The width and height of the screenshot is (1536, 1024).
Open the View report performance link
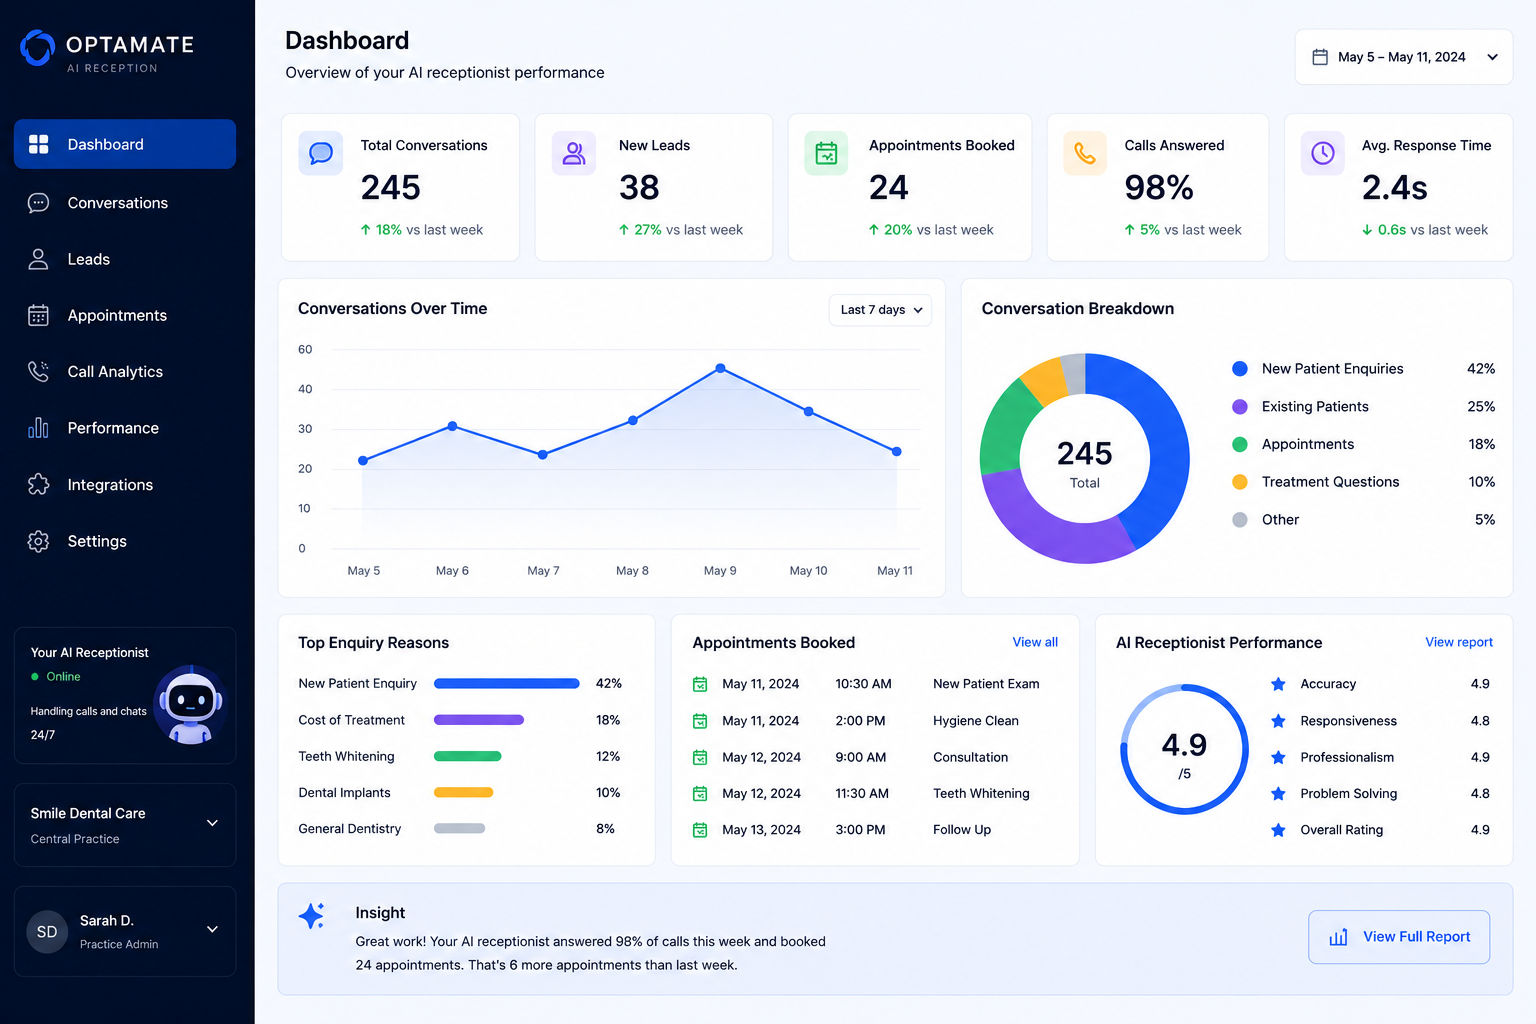pos(1459,642)
